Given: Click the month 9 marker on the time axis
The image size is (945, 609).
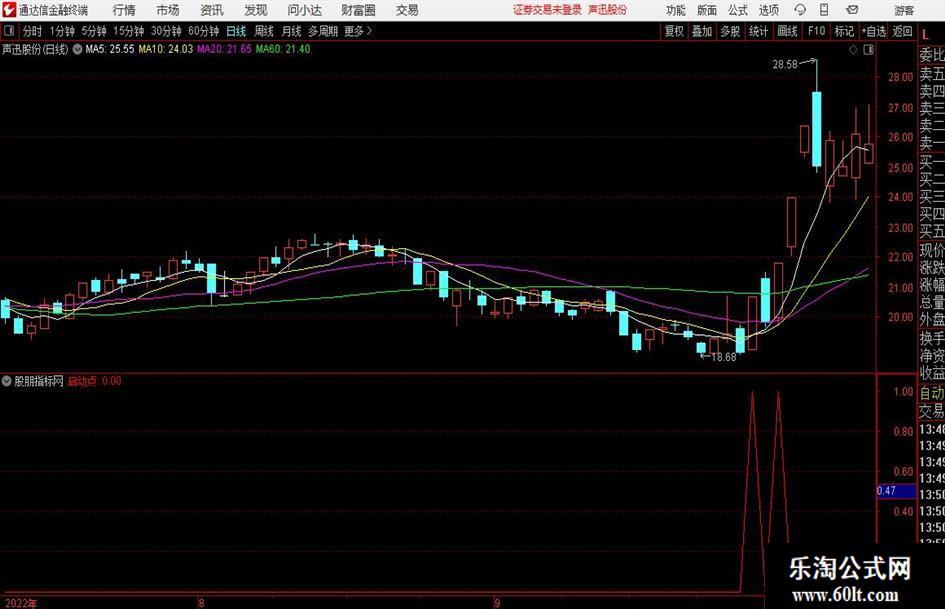Looking at the screenshot, I should 497,603.
